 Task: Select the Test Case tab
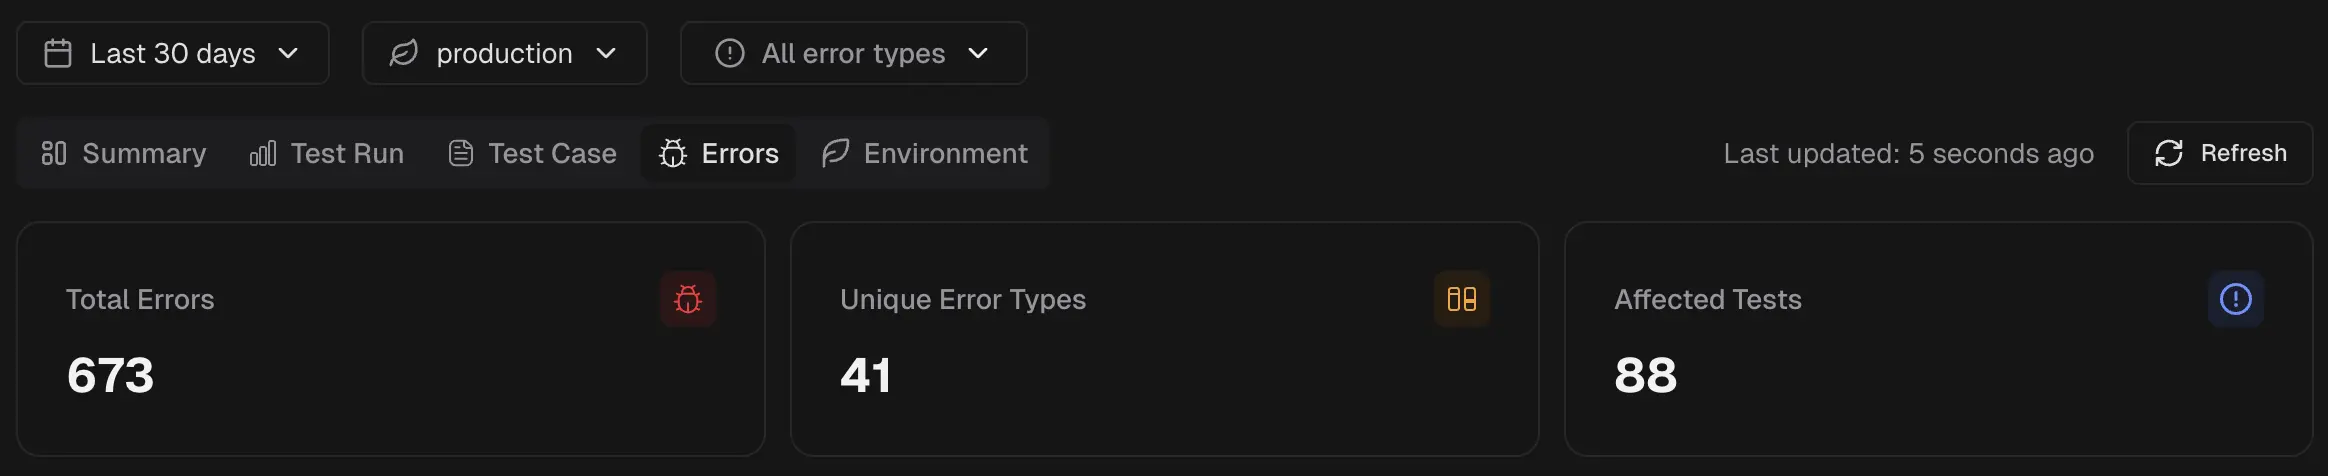pyautogui.click(x=532, y=153)
